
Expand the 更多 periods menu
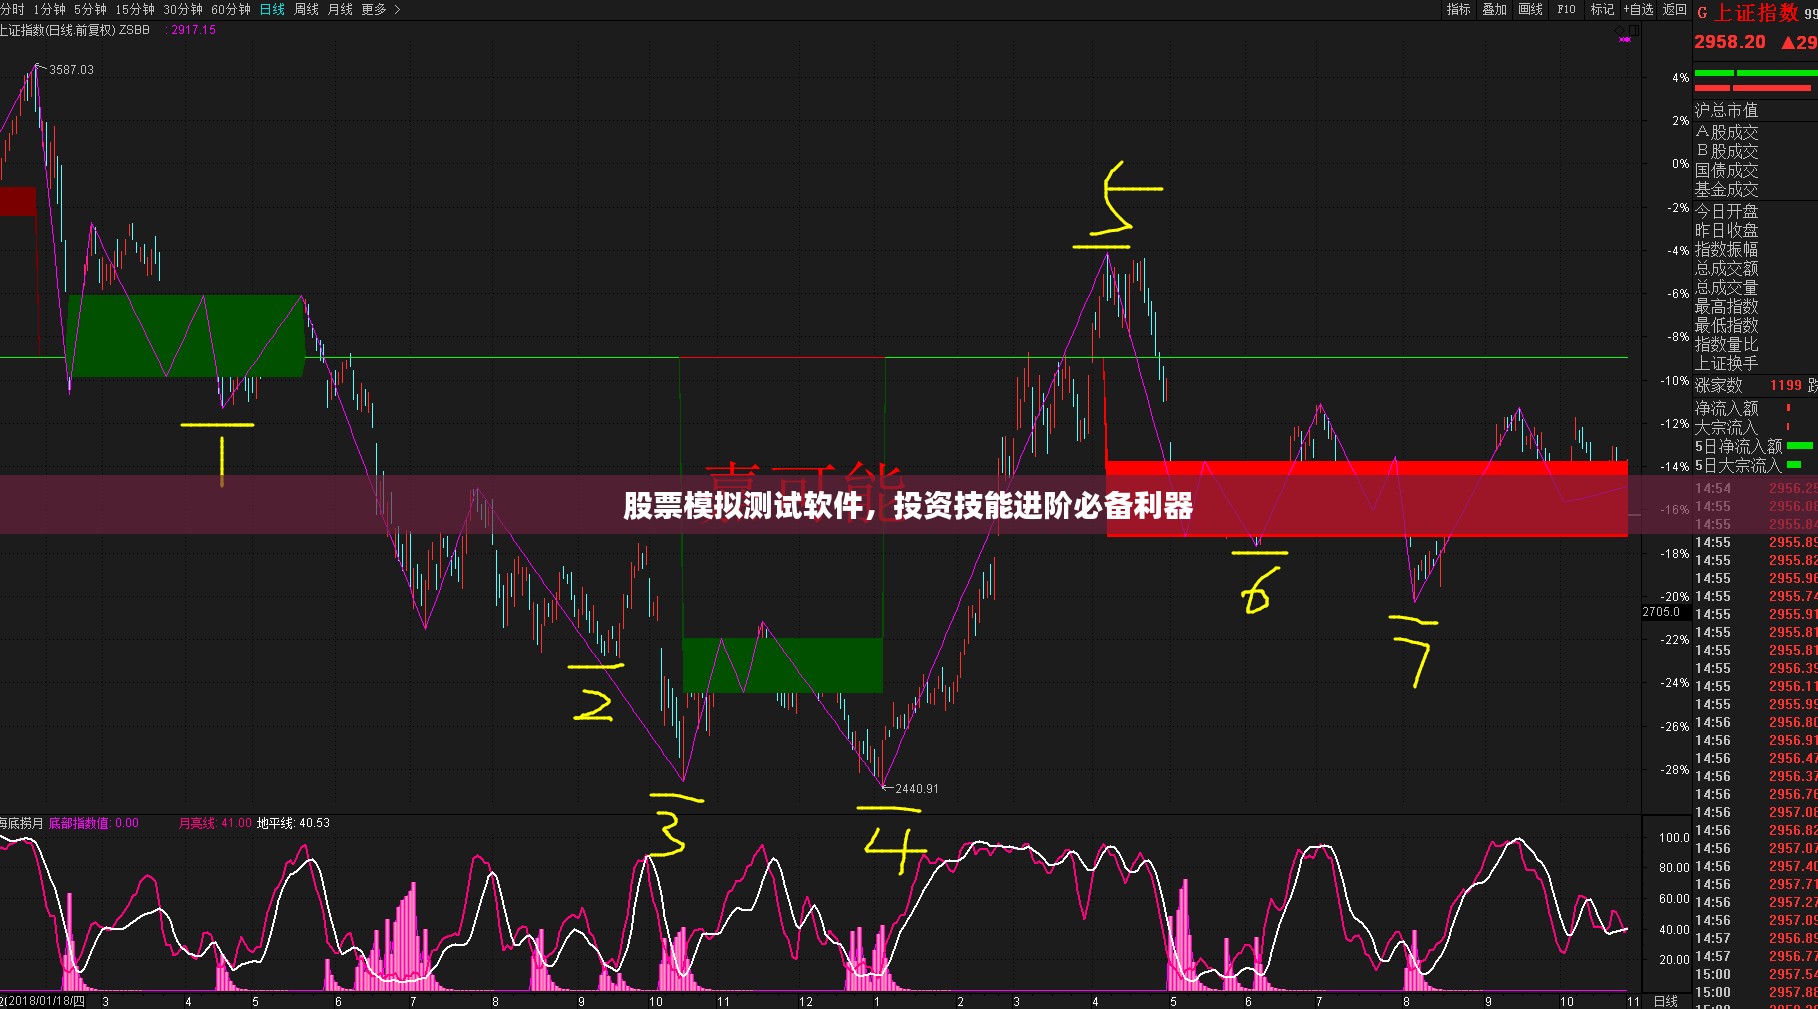380,9
